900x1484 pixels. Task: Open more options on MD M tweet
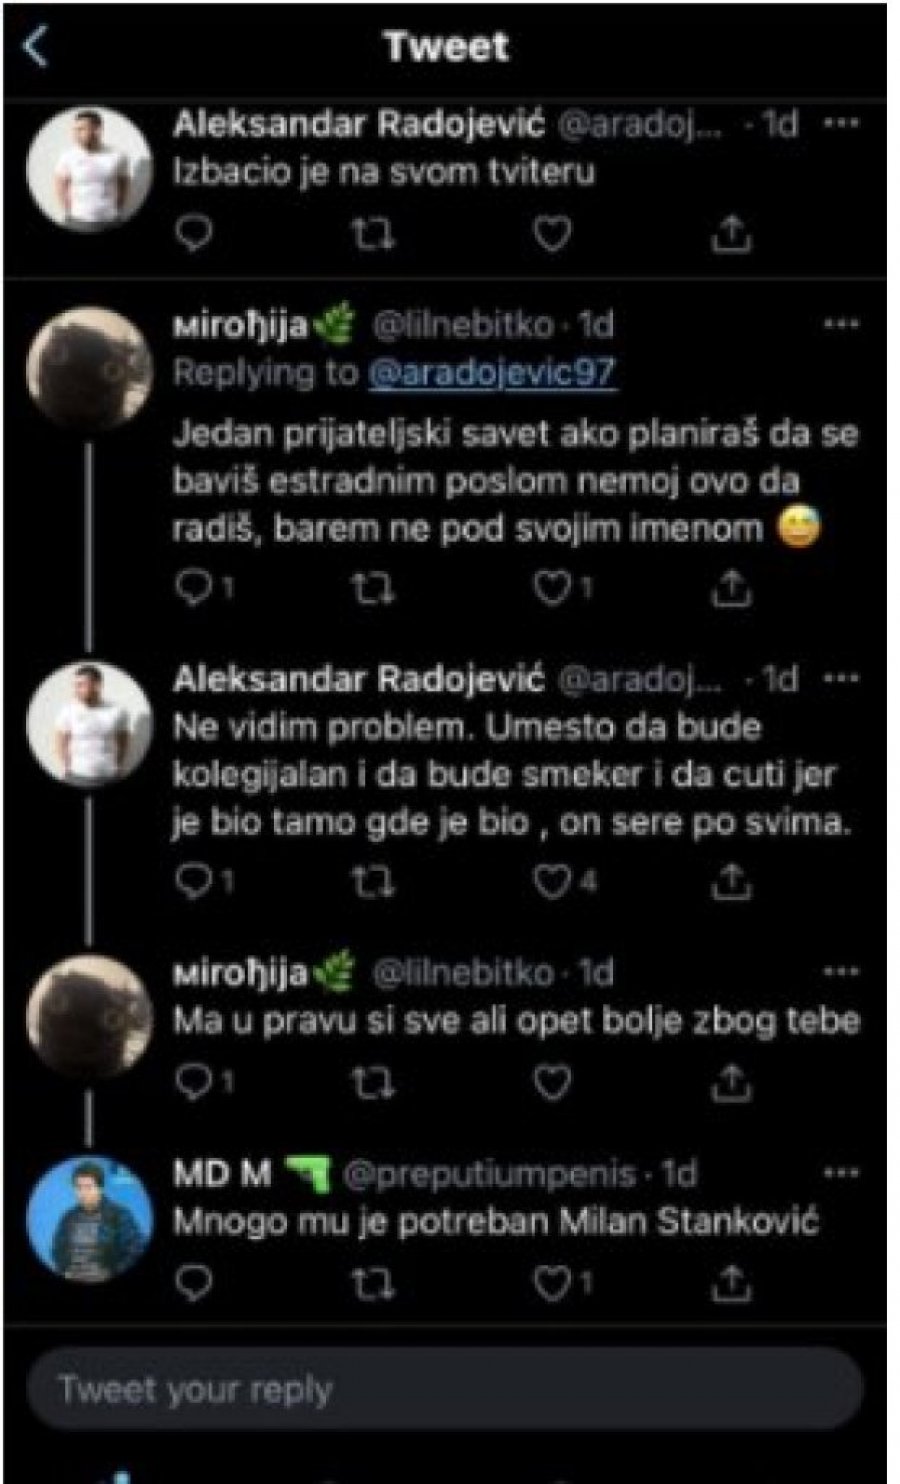point(840,1173)
